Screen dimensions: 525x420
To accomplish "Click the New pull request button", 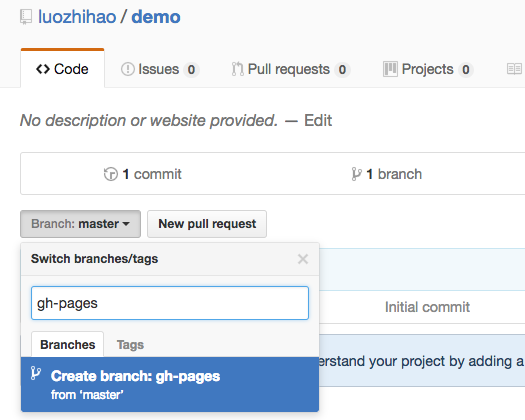I will point(207,224).
